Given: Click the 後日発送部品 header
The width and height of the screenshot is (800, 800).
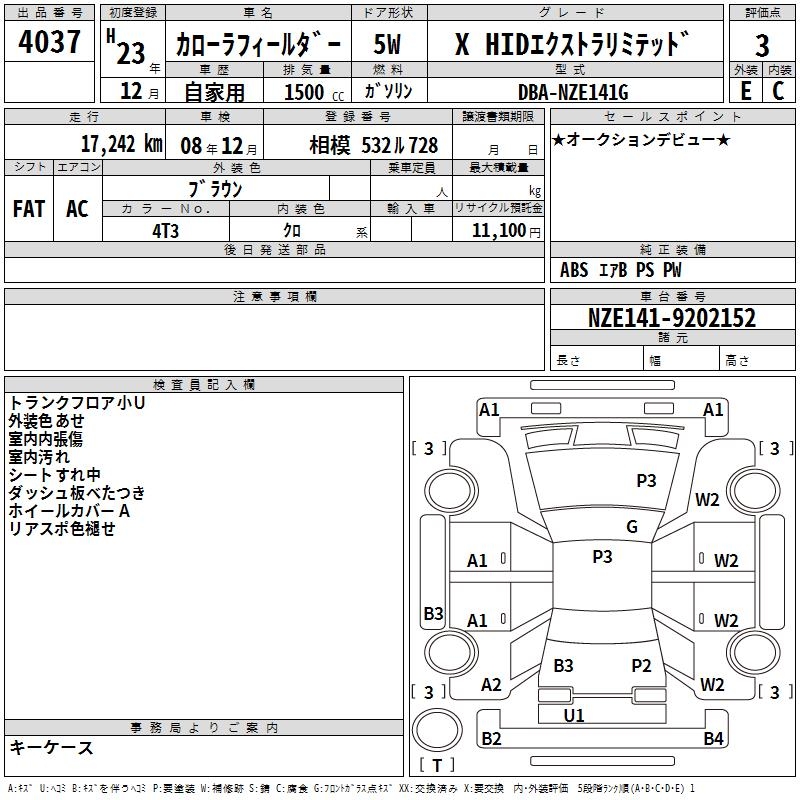Looking at the screenshot, I should (274, 250).
